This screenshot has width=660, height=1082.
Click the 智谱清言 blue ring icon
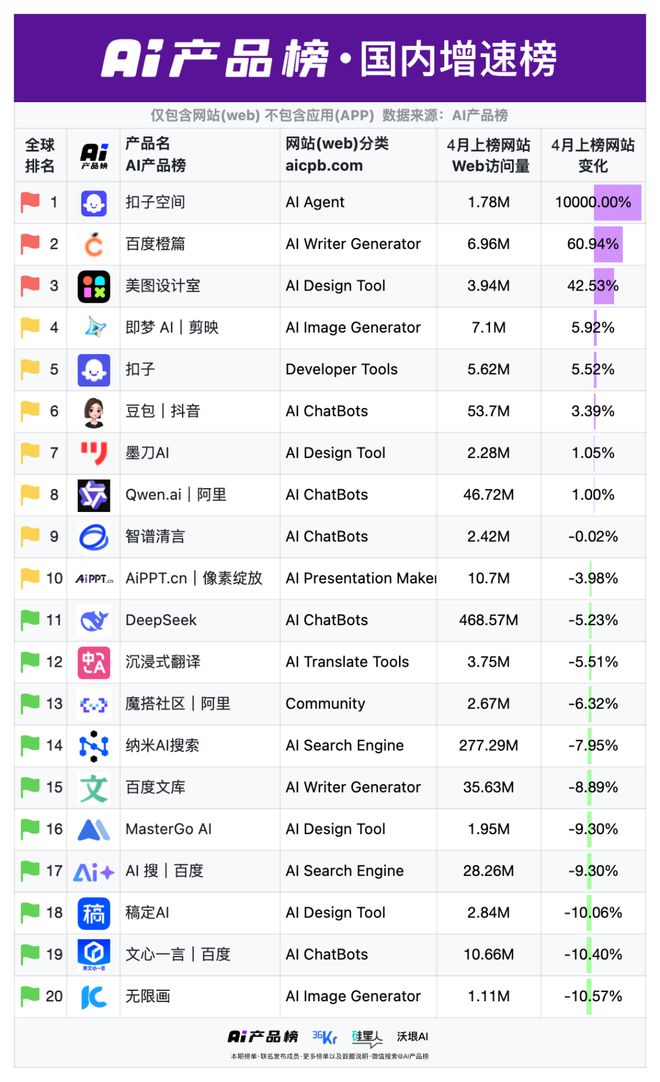tap(93, 537)
